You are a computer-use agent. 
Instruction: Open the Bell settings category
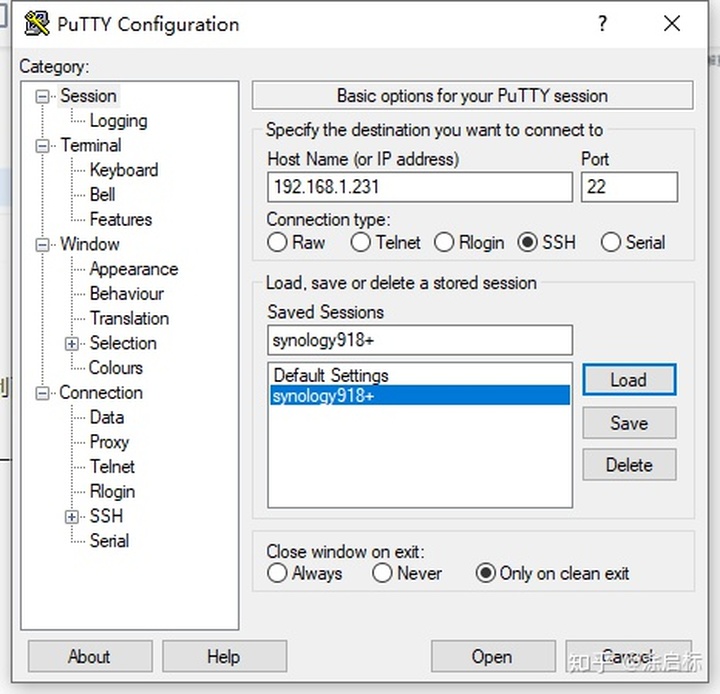point(102,195)
